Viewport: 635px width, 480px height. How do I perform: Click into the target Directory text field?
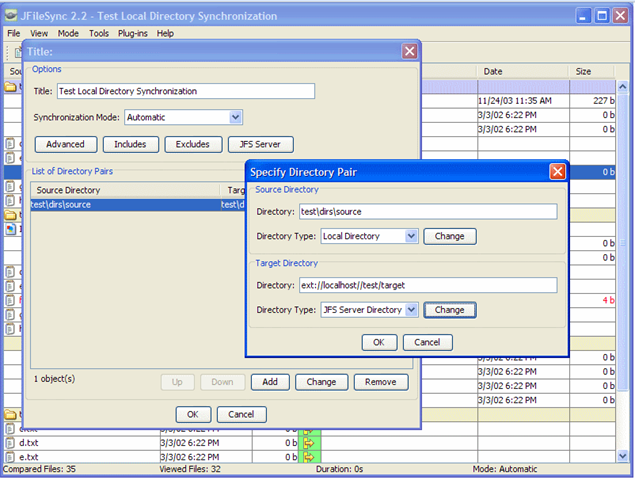pos(428,285)
